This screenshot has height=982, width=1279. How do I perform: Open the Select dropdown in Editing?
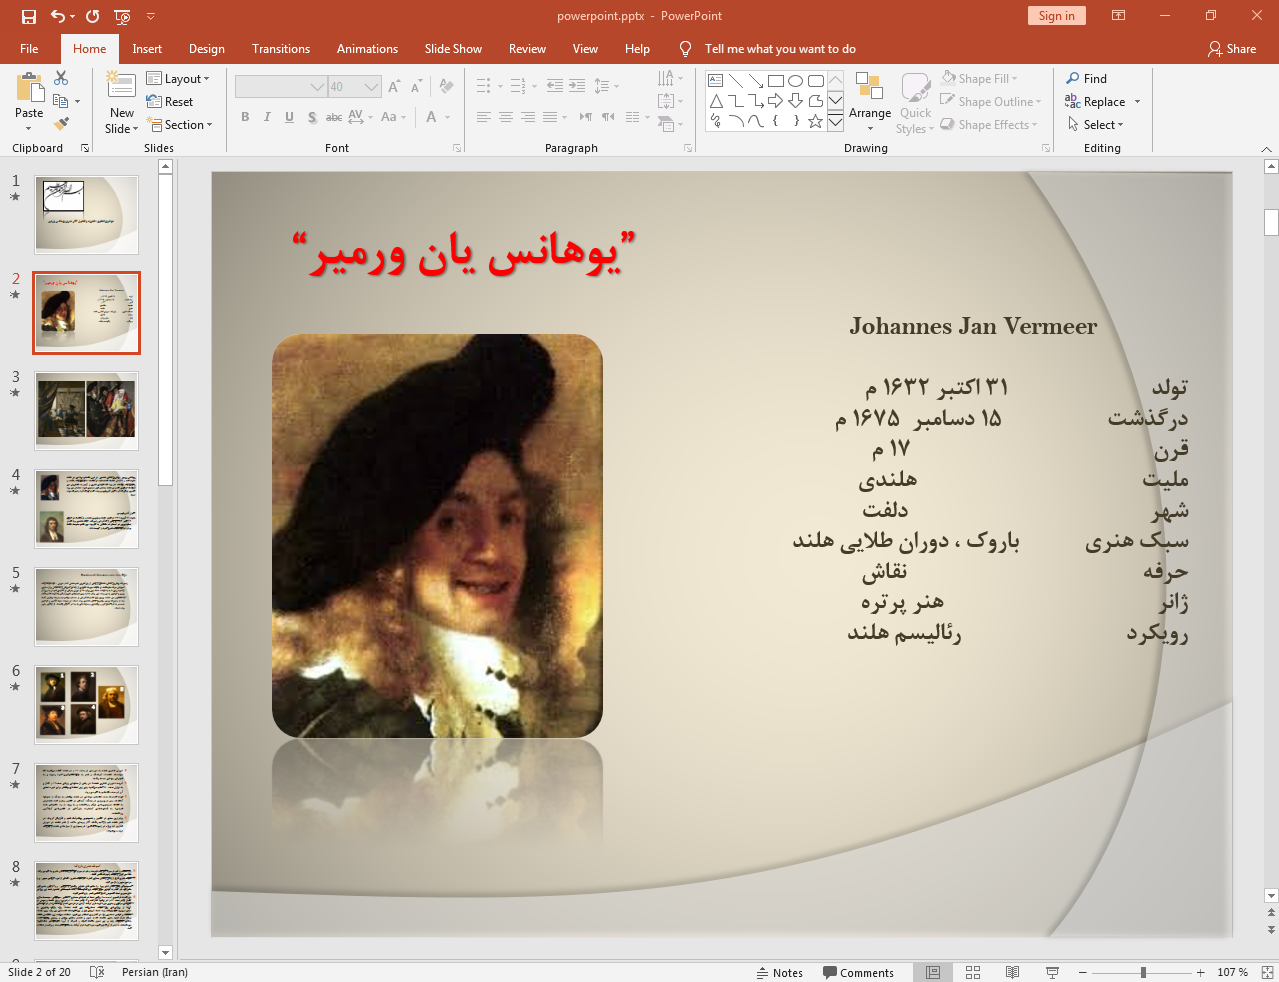1095,124
